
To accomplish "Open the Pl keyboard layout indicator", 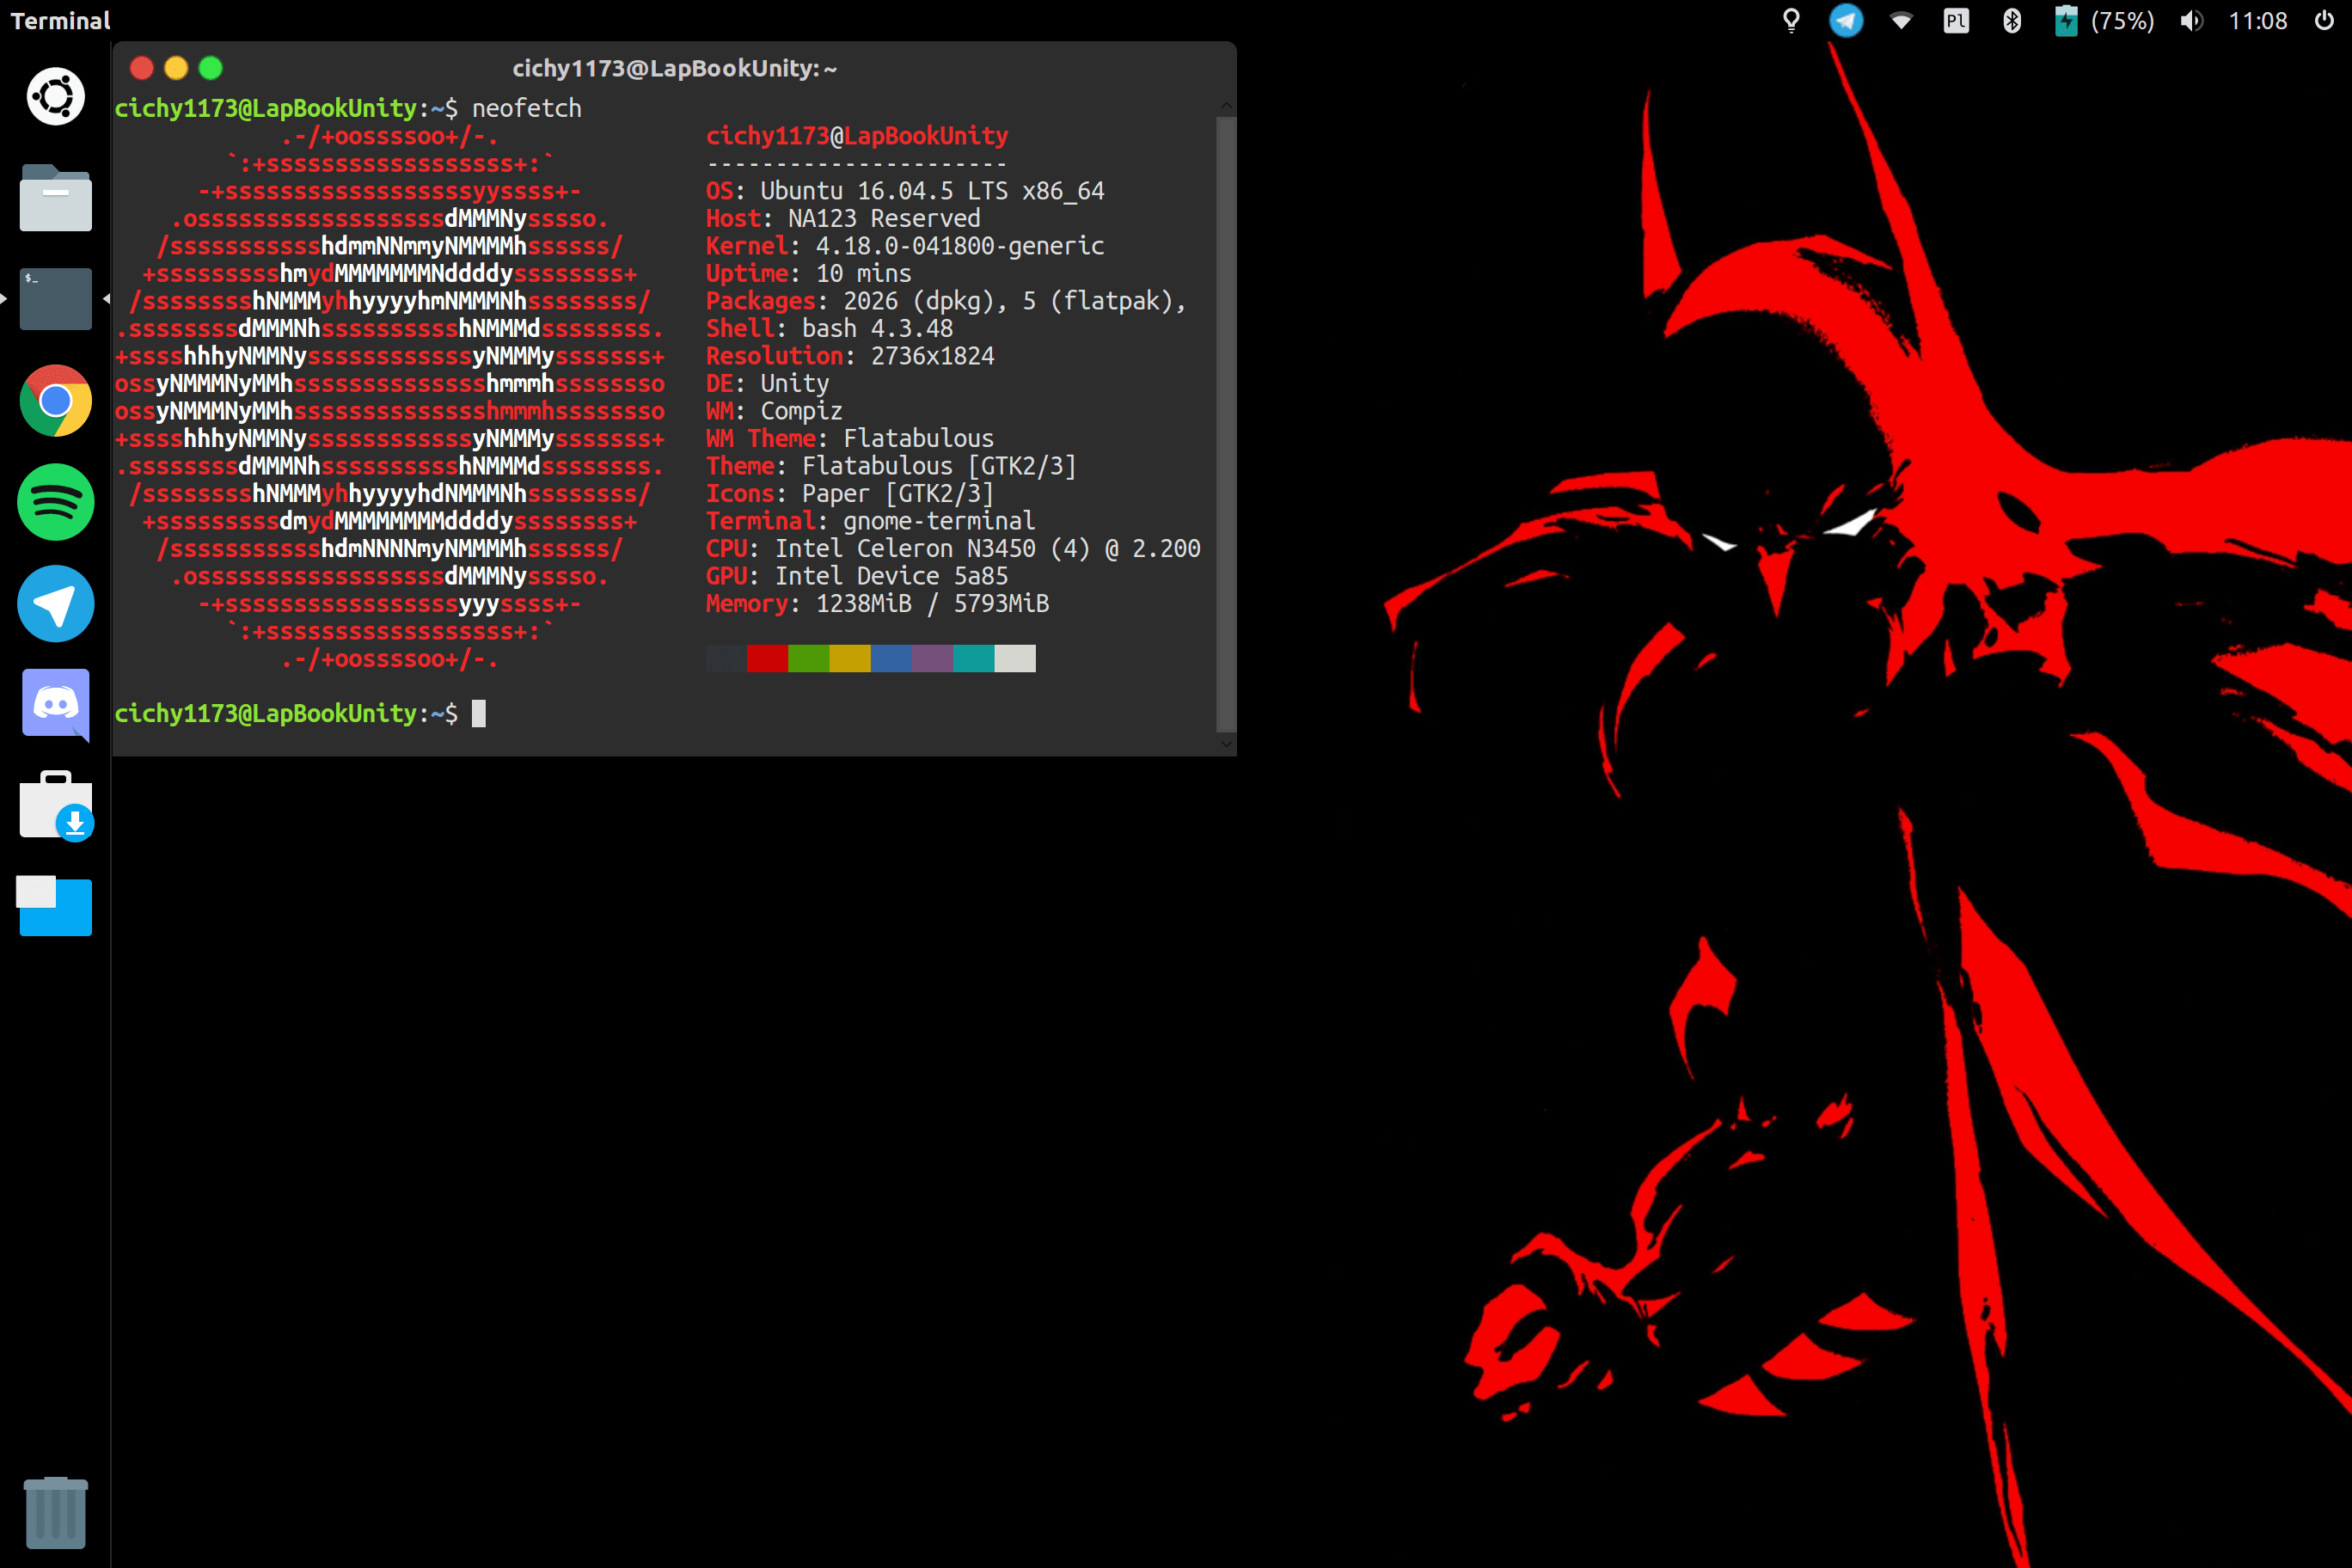I will click(x=1956, y=21).
